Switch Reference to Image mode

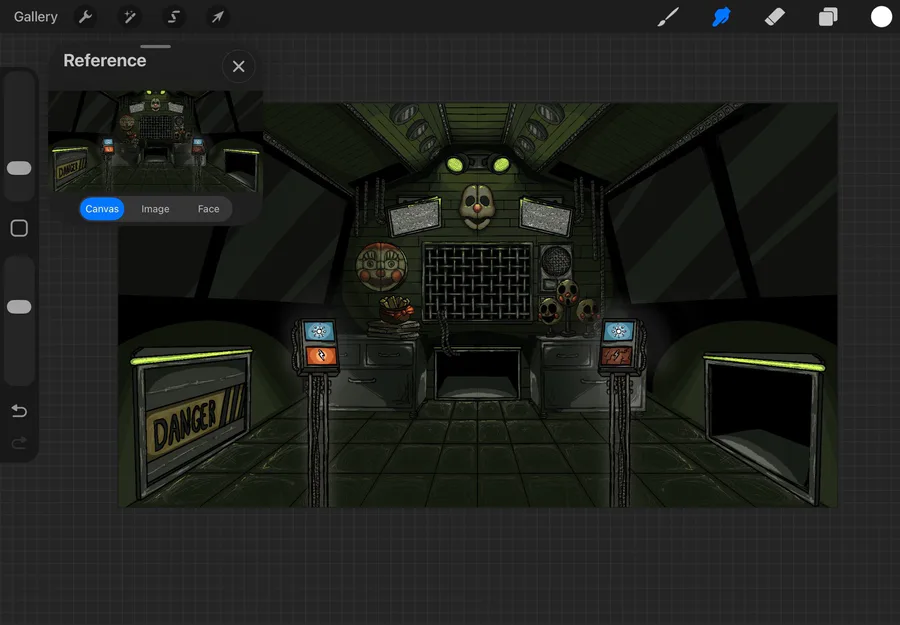(155, 209)
